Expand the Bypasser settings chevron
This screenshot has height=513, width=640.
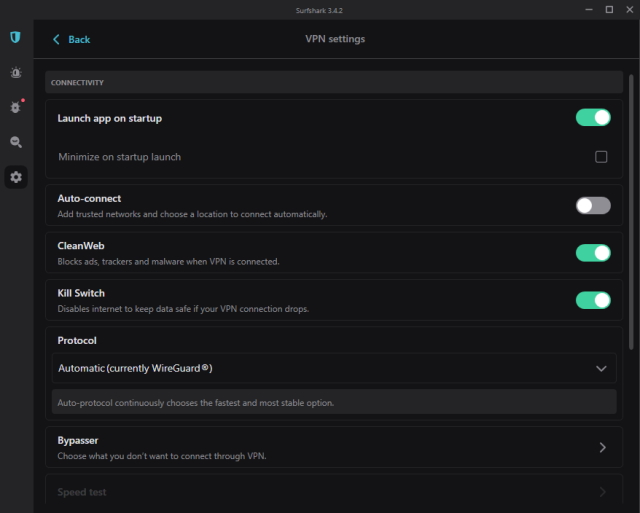tap(602, 447)
